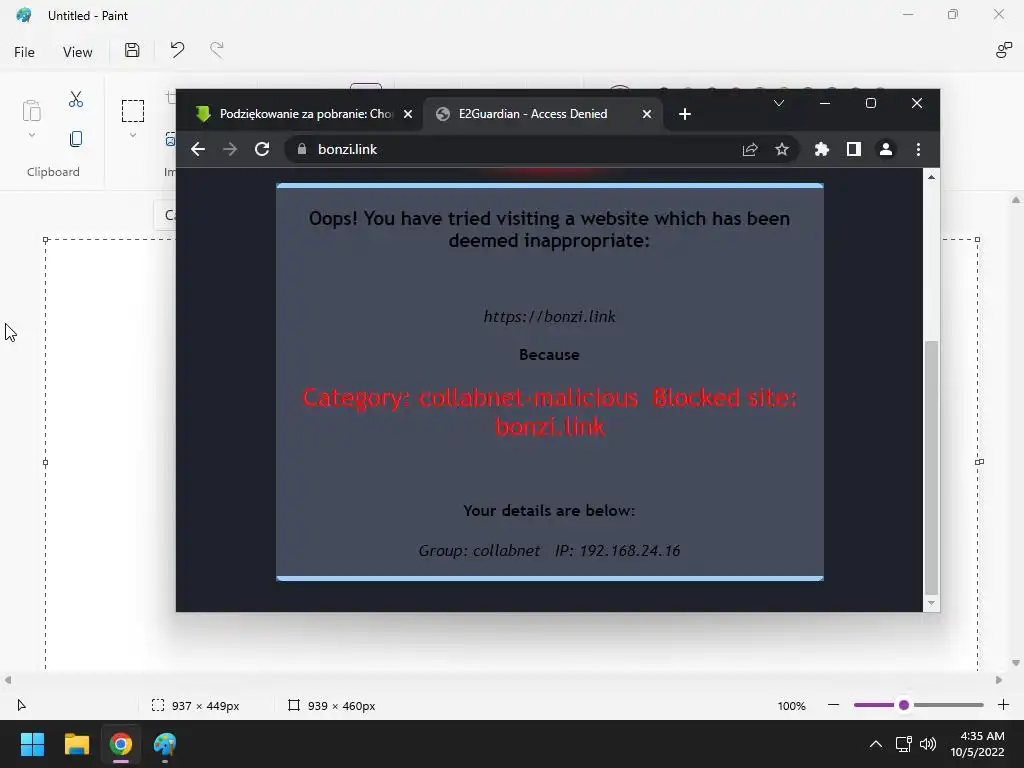Click the Share page icon in Chrome
The width and height of the screenshot is (1024, 768).
coord(750,150)
